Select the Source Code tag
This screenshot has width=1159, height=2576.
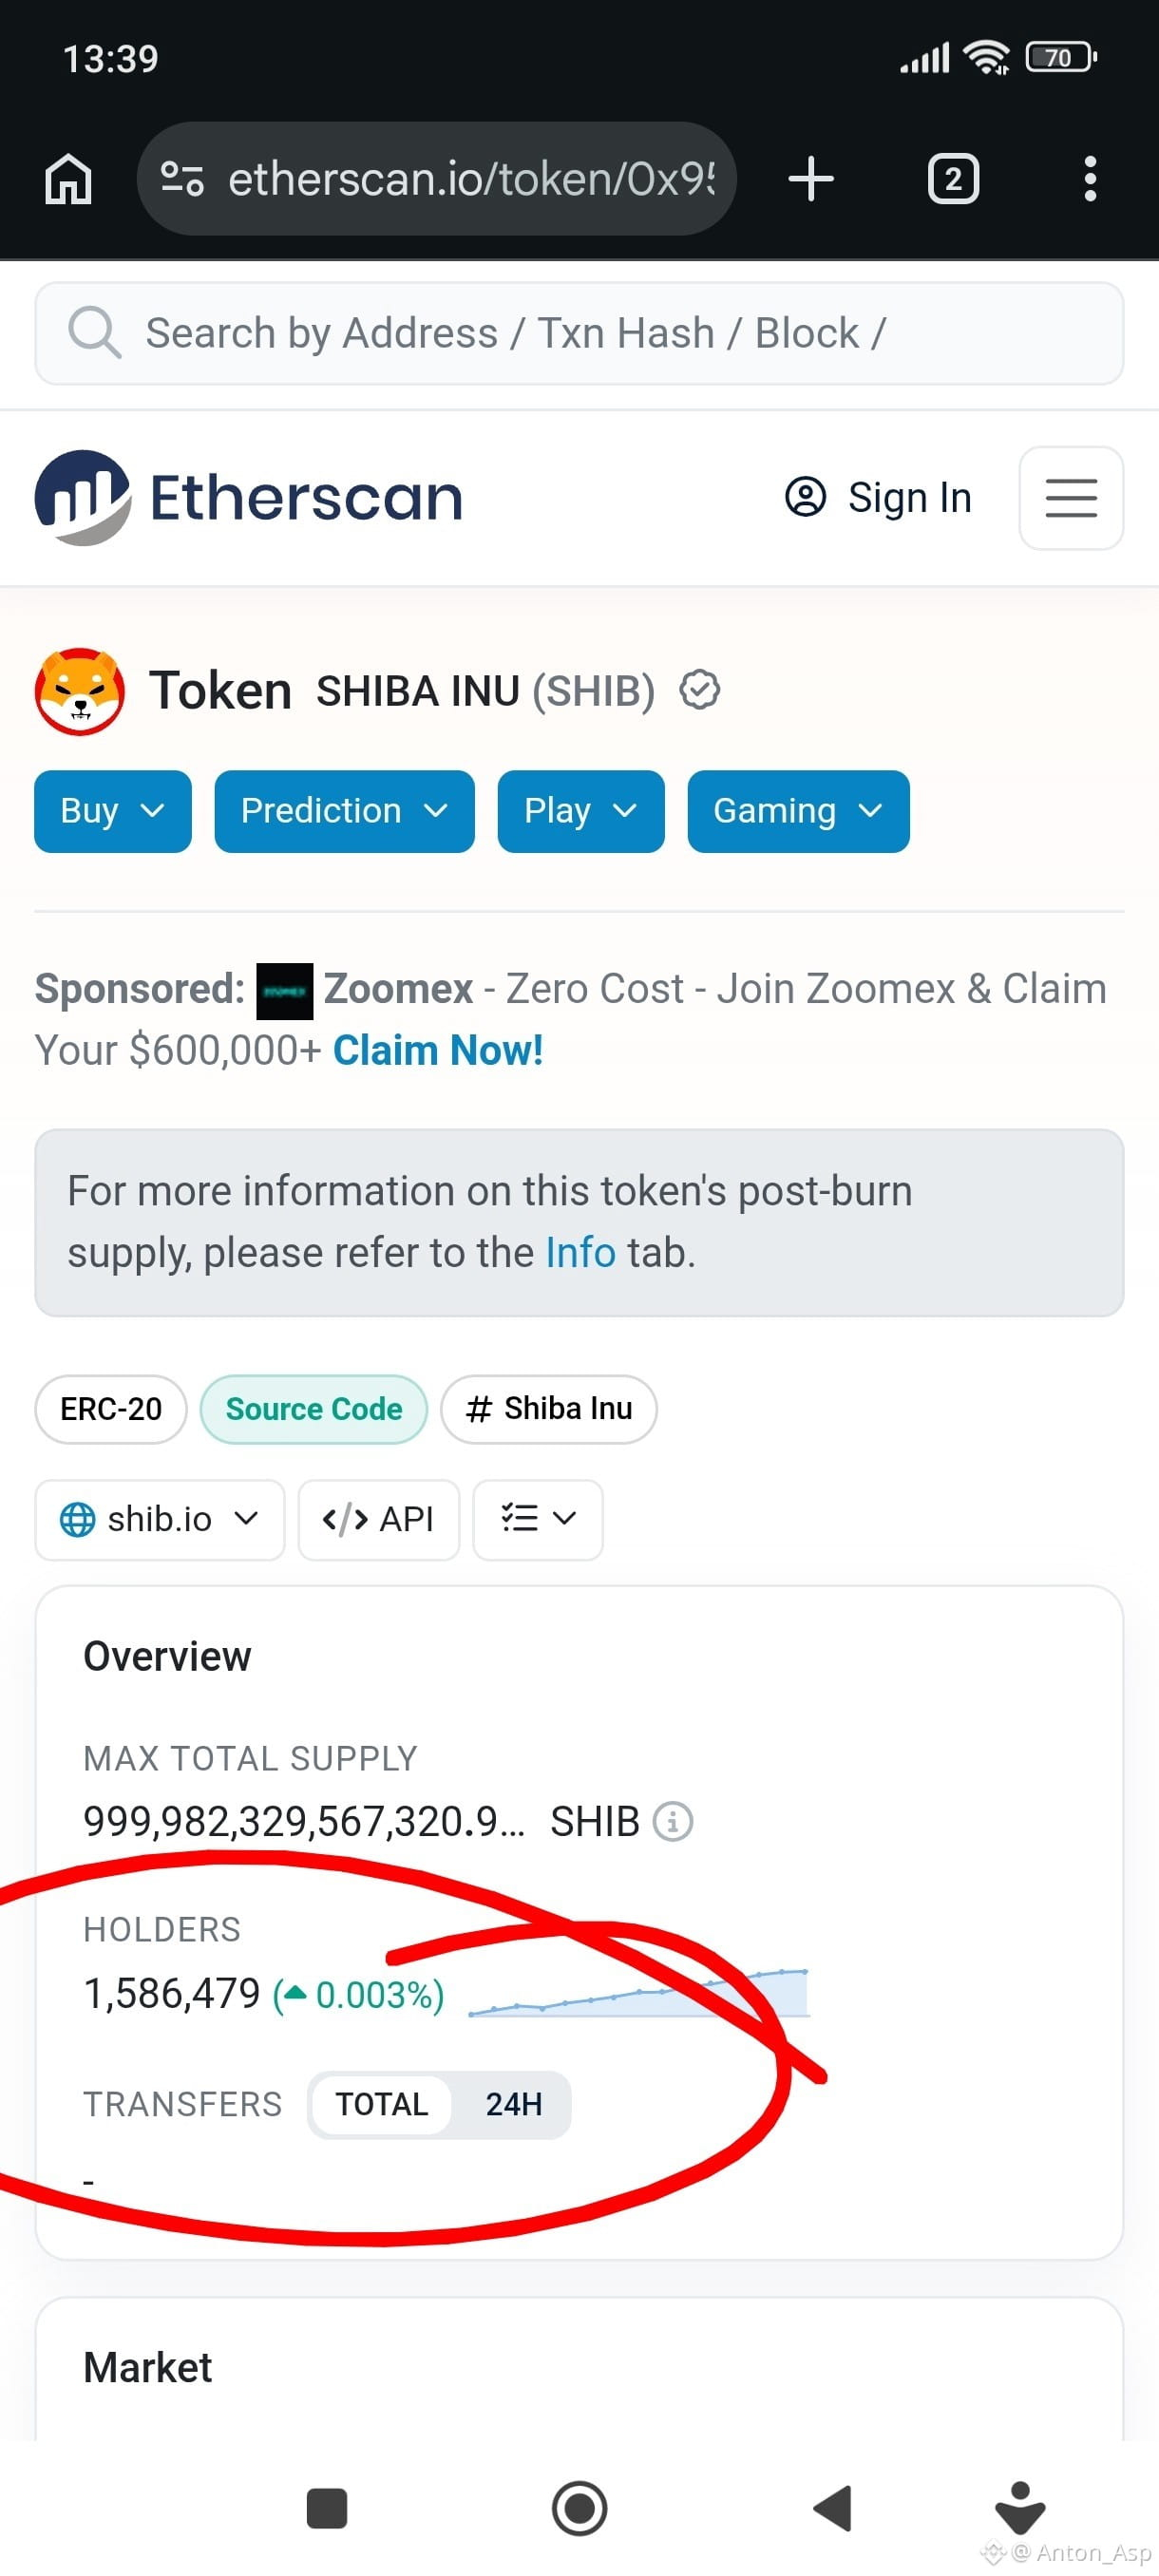pyautogui.click(x=314, y=1409)
